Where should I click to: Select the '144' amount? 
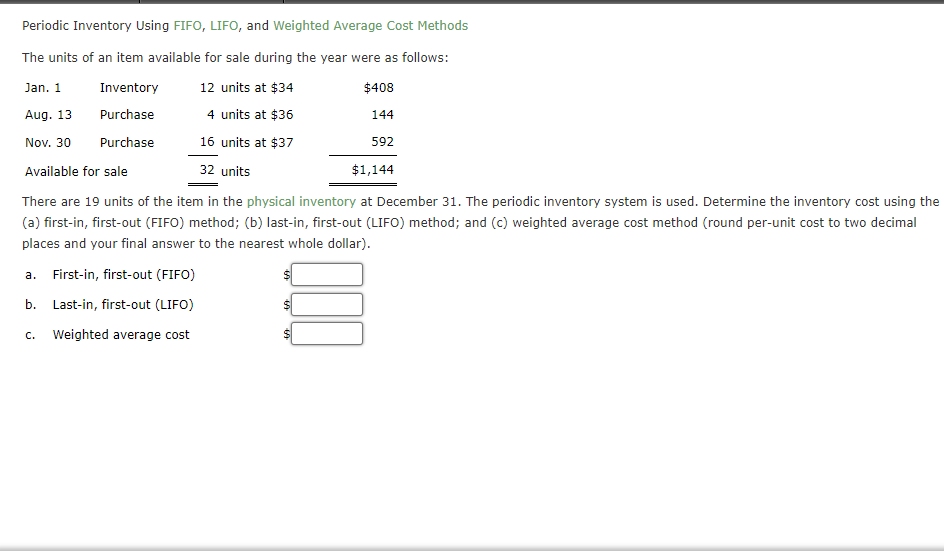click(382, 115)
